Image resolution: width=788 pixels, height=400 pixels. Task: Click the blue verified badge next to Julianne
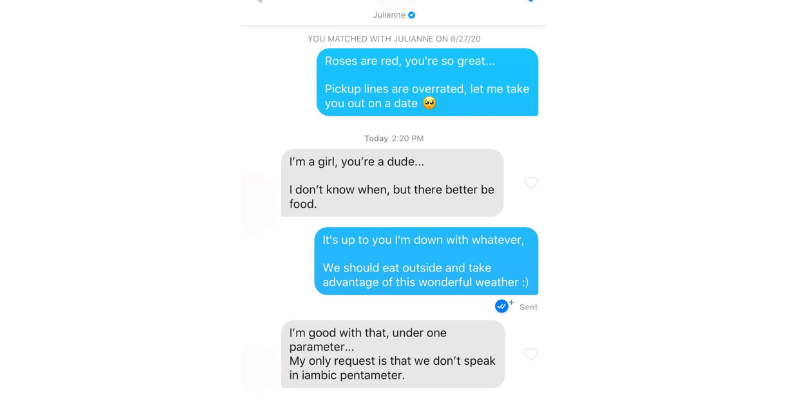[x=412, y=15]
